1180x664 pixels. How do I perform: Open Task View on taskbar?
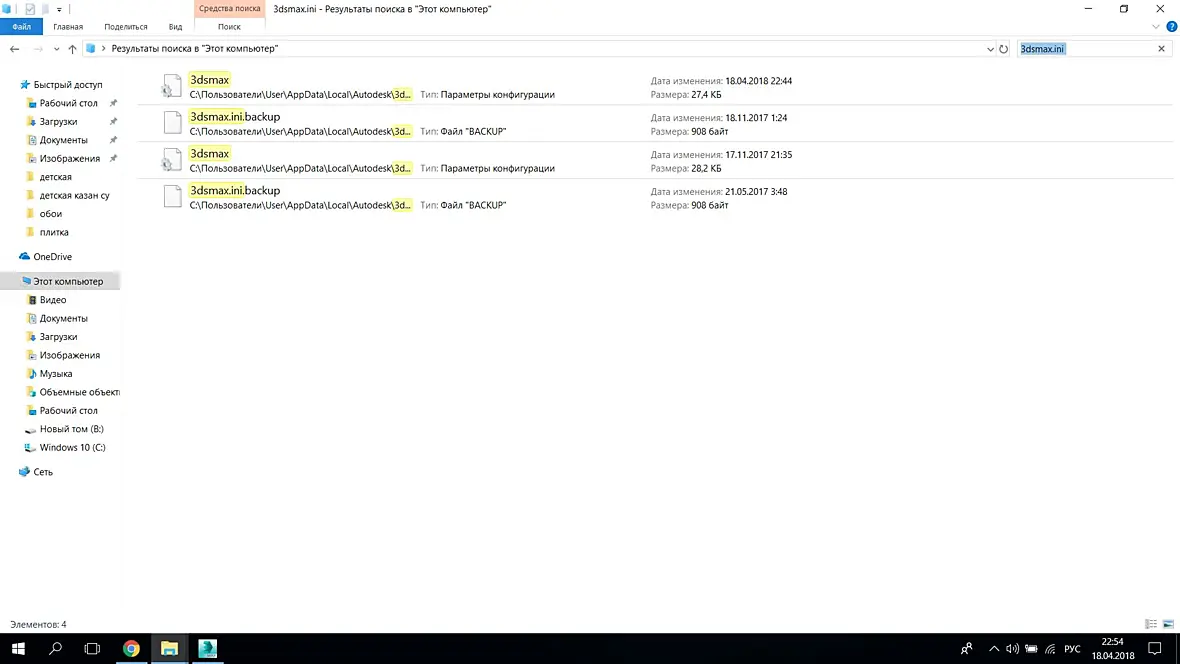(x=92, y=648)
